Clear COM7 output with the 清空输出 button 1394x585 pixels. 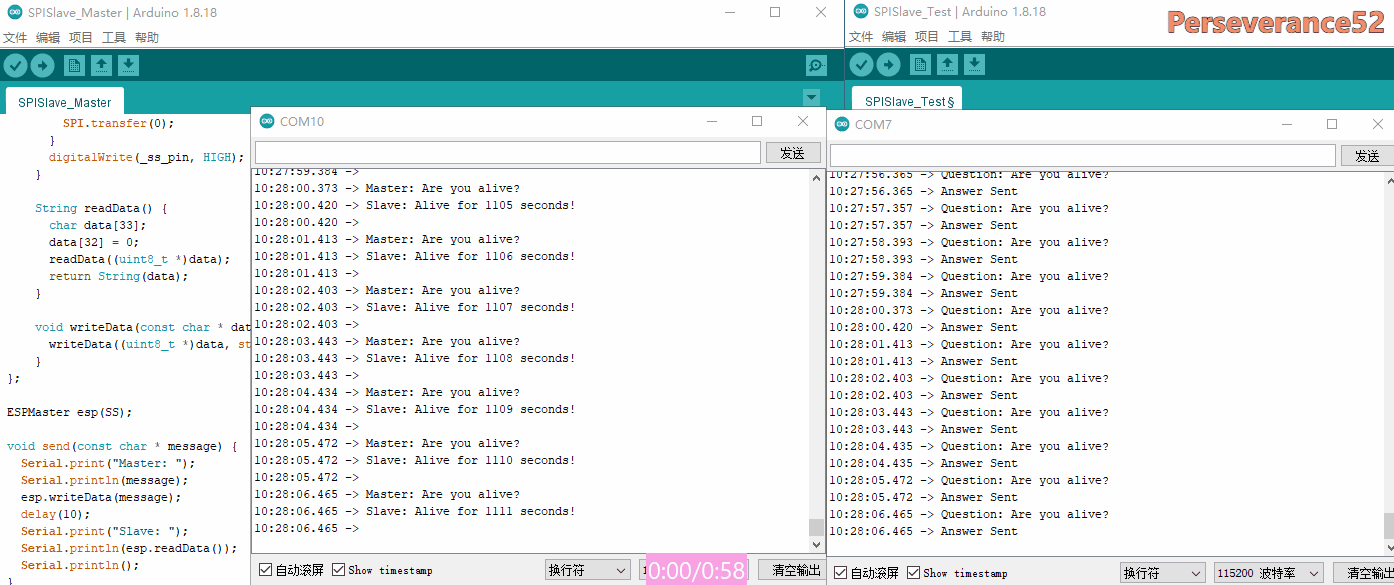(x=1372, y=571)
